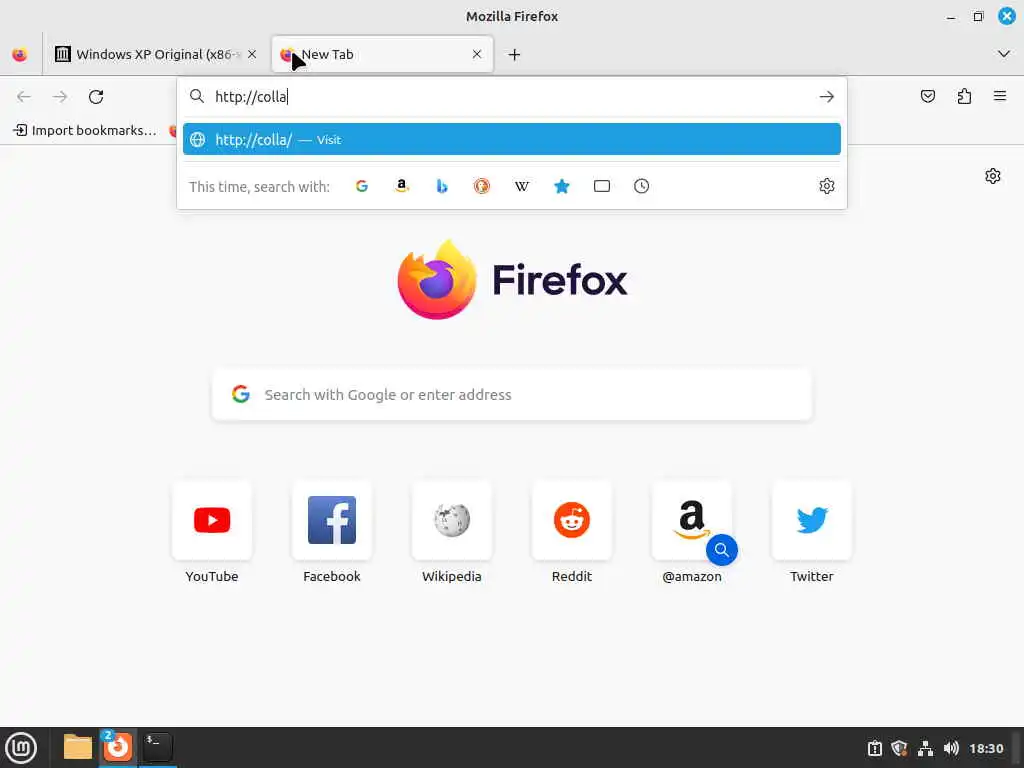The height and width of the screenshot is (768, 1024).
Task: Select Firefox in the taskbar
Action: click(118, 747)
